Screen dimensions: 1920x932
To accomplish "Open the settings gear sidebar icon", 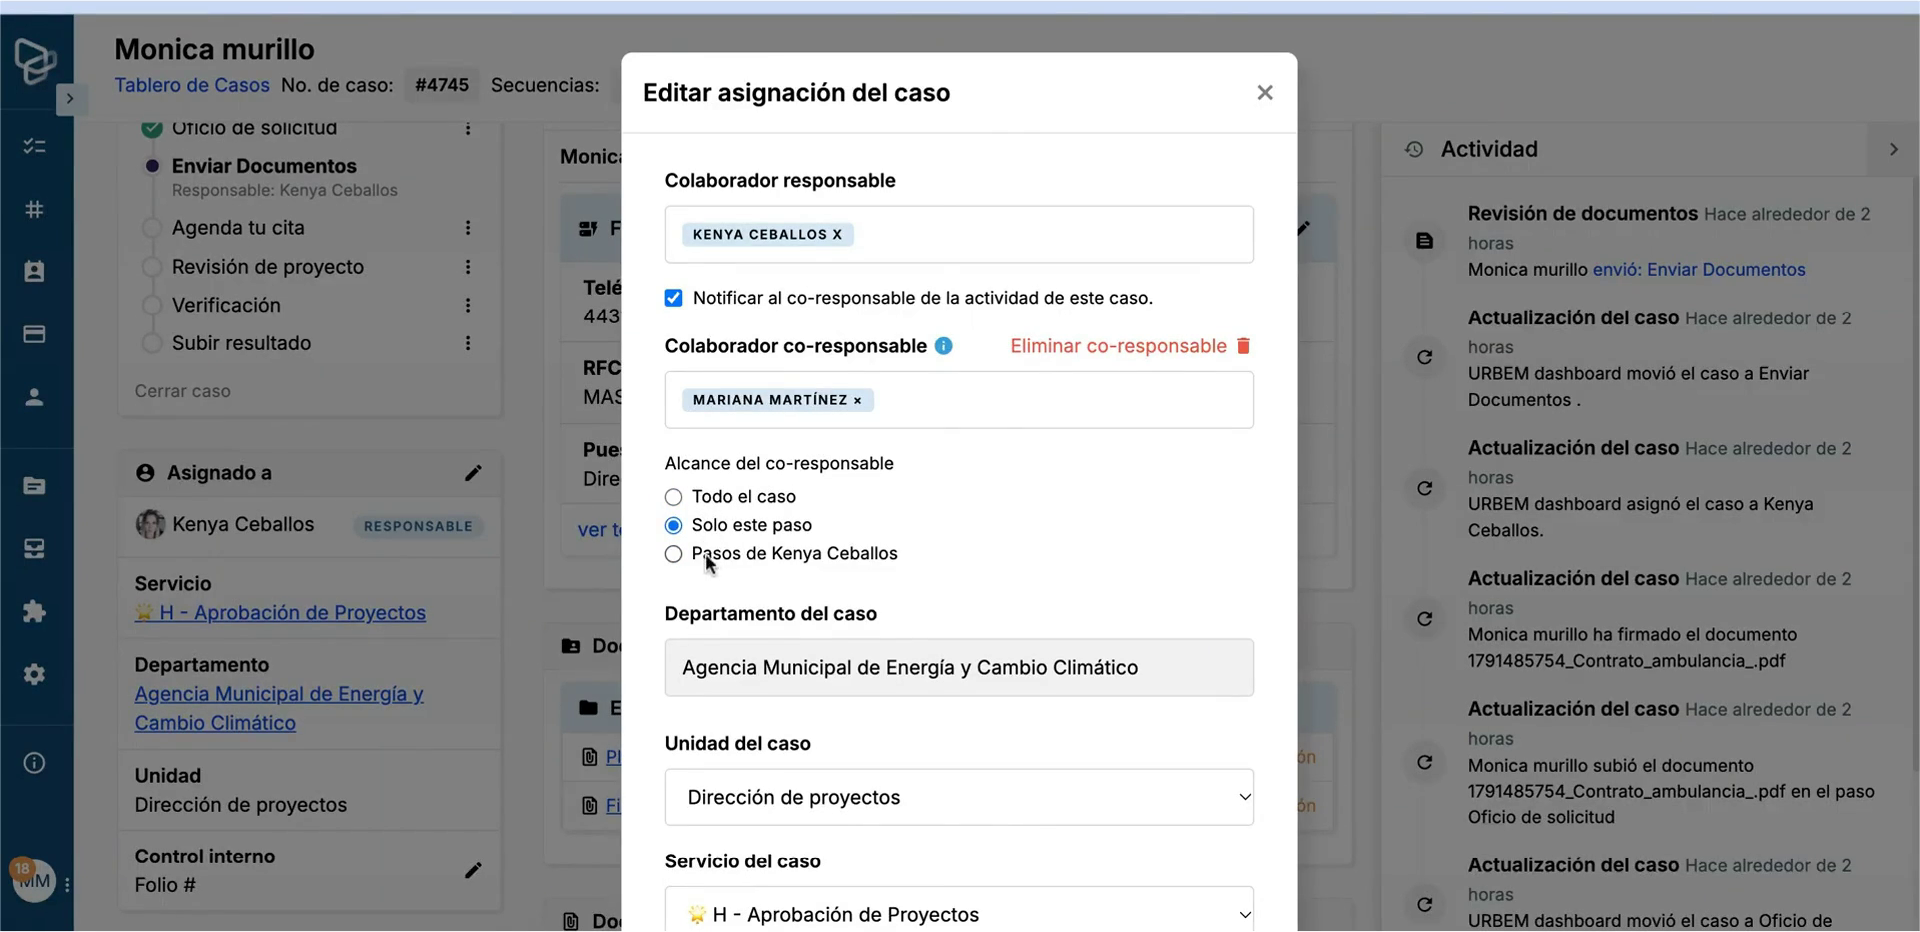I will point(34,674).
